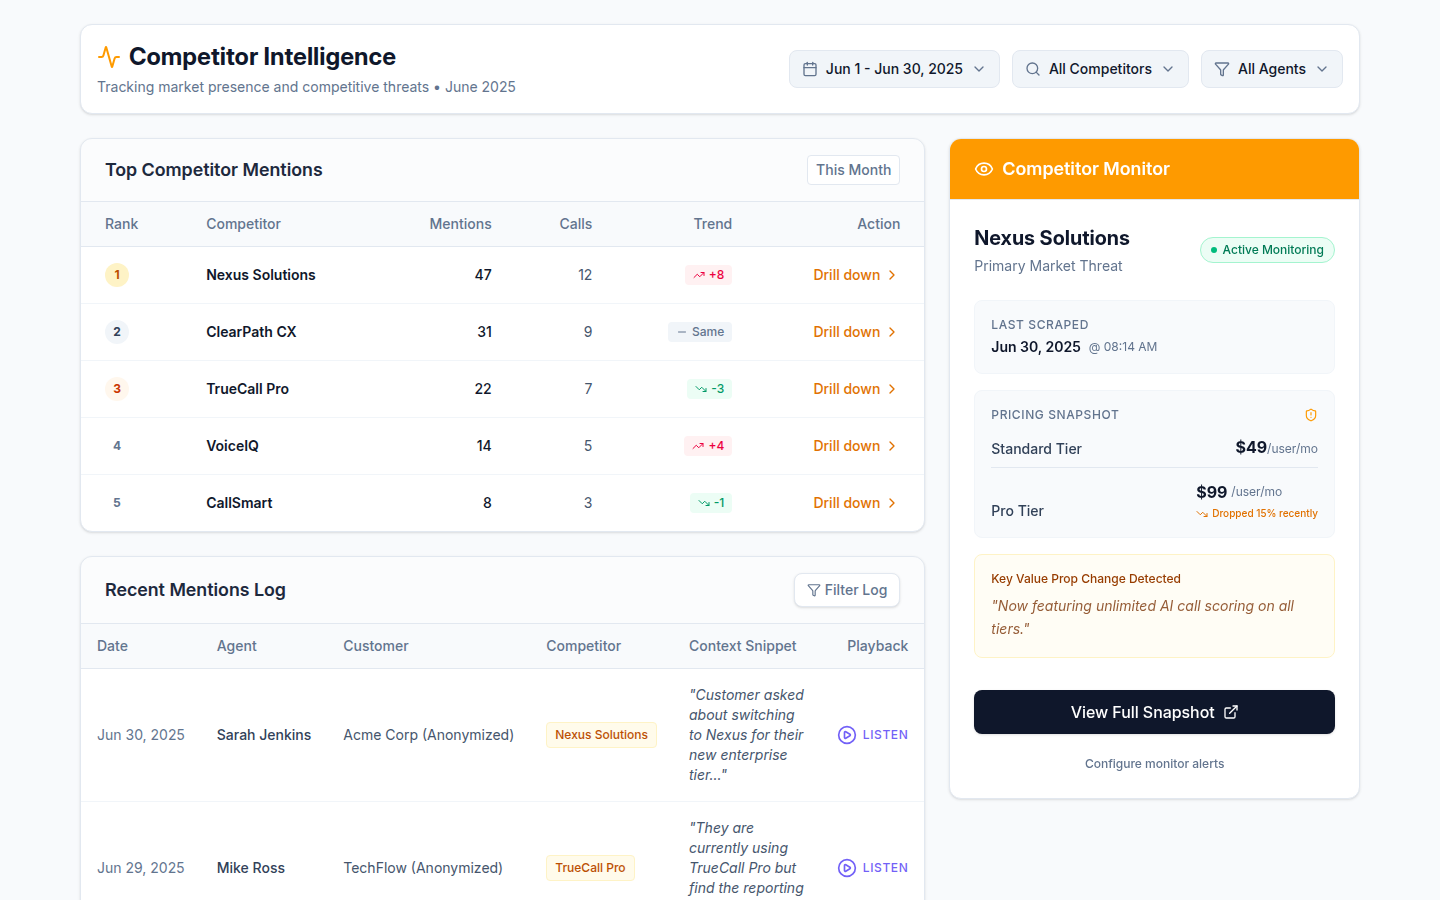This screenshot has height=900, width=1440.
Task: Open the Filter Log button
Action: click(x=847, y=590)
